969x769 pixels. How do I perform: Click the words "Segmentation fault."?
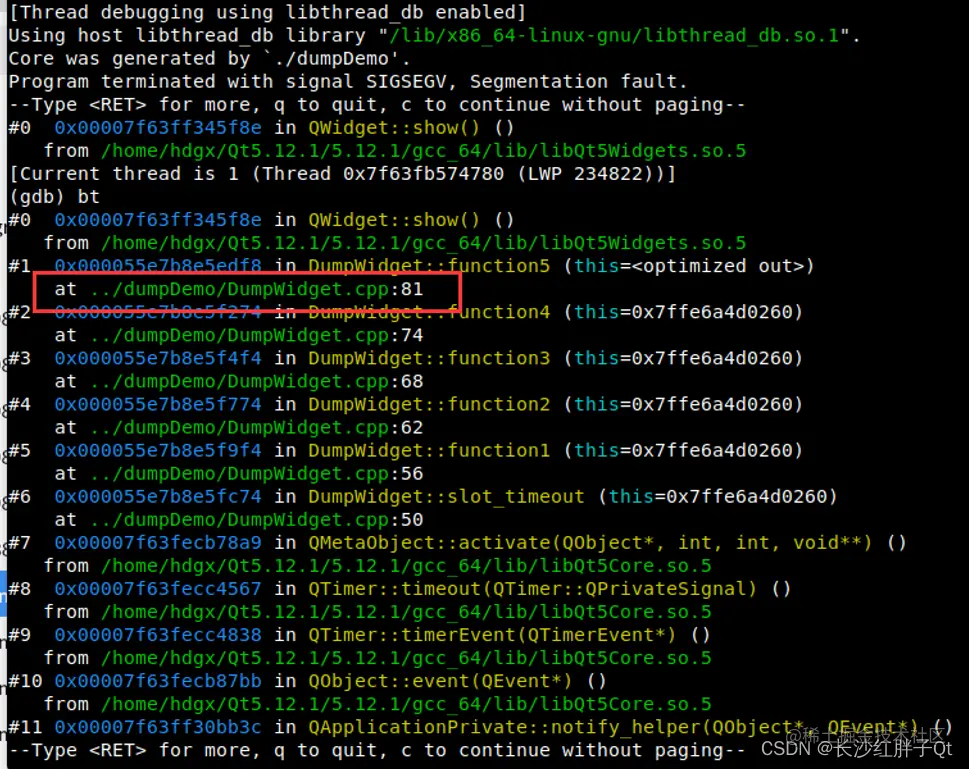coord(578,82)
